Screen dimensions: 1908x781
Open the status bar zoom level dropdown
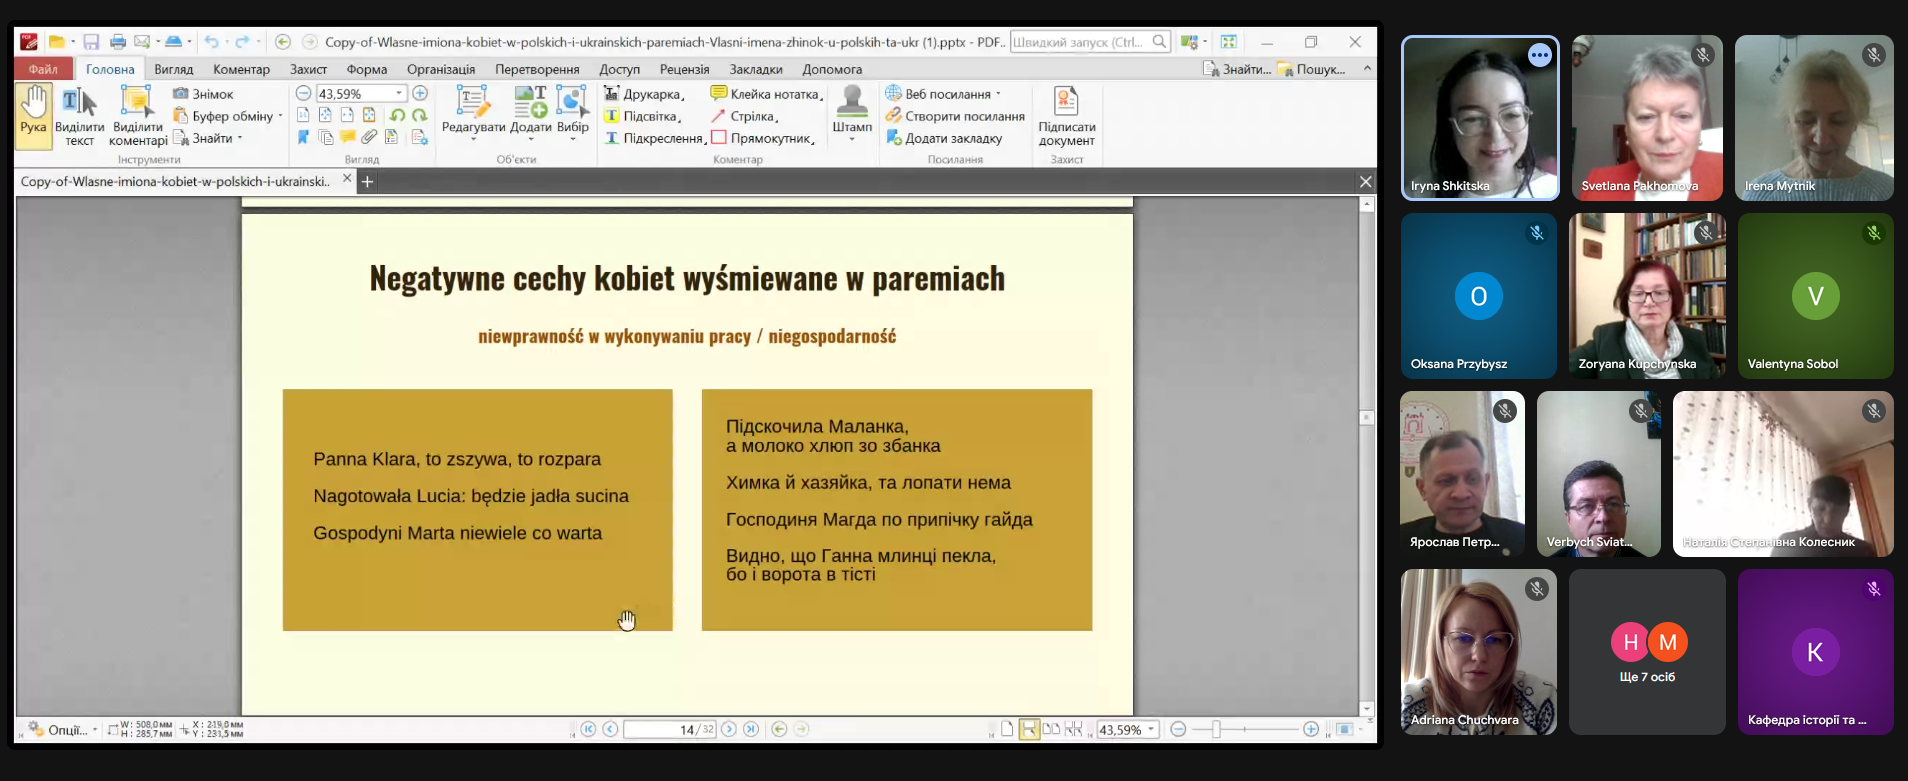(x=1151, y=729)
